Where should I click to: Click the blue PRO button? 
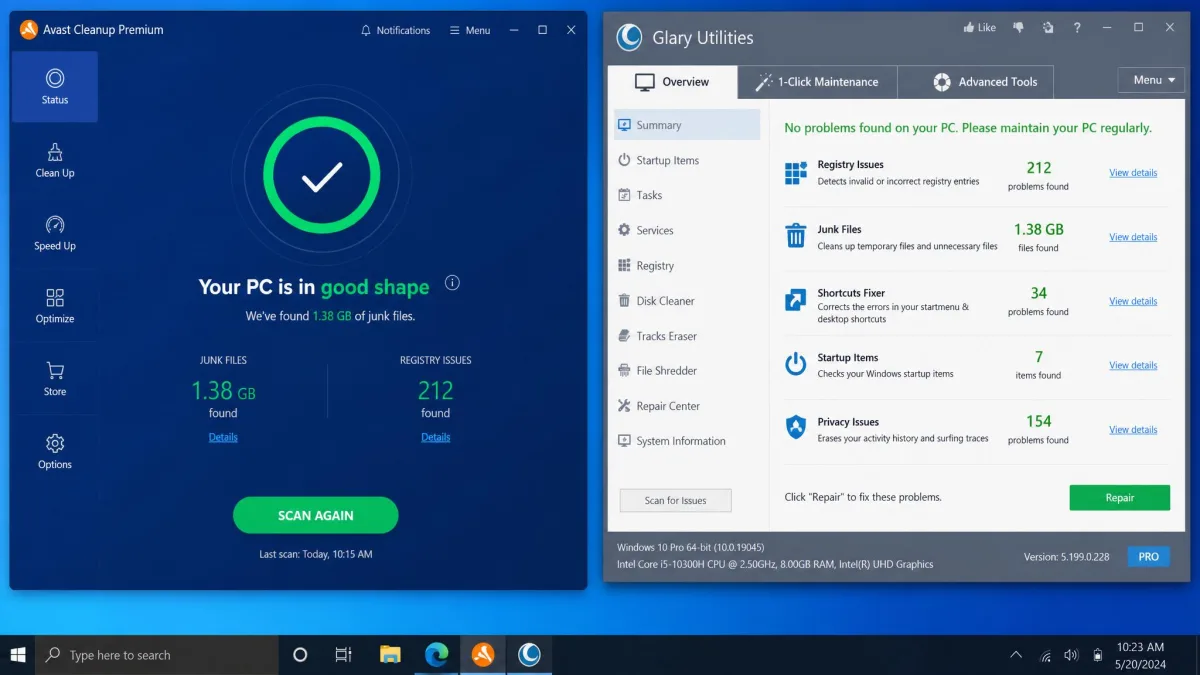point(1148,557)
